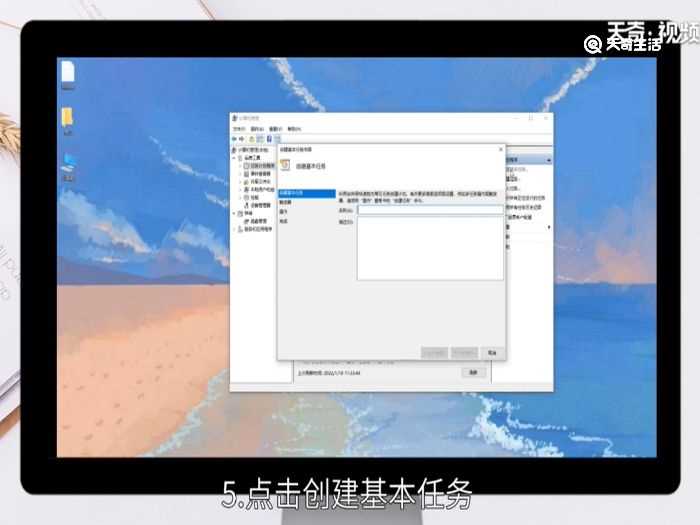Click the 刷新 button behind the wizard
The image size is (700, 525).
(474, 372)
